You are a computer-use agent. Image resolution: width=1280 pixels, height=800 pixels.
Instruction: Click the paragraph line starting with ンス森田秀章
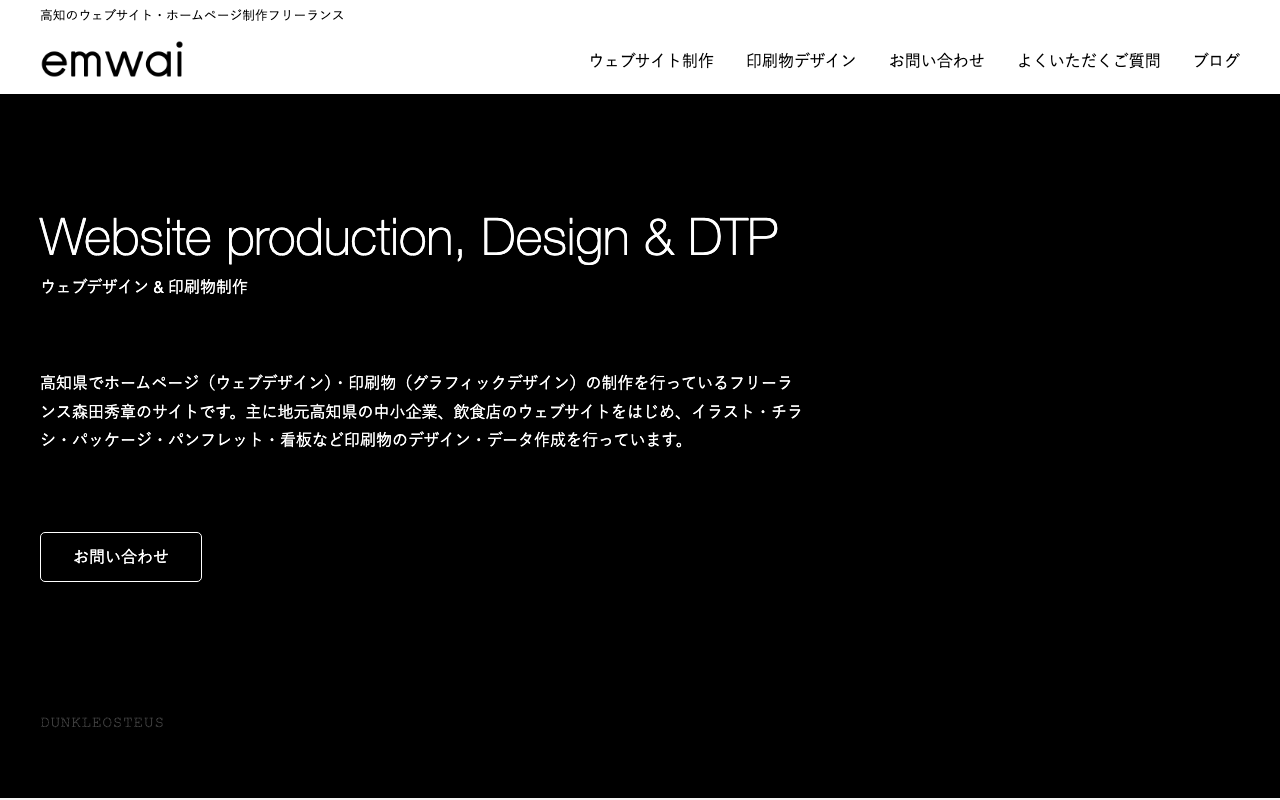point(421,411)
